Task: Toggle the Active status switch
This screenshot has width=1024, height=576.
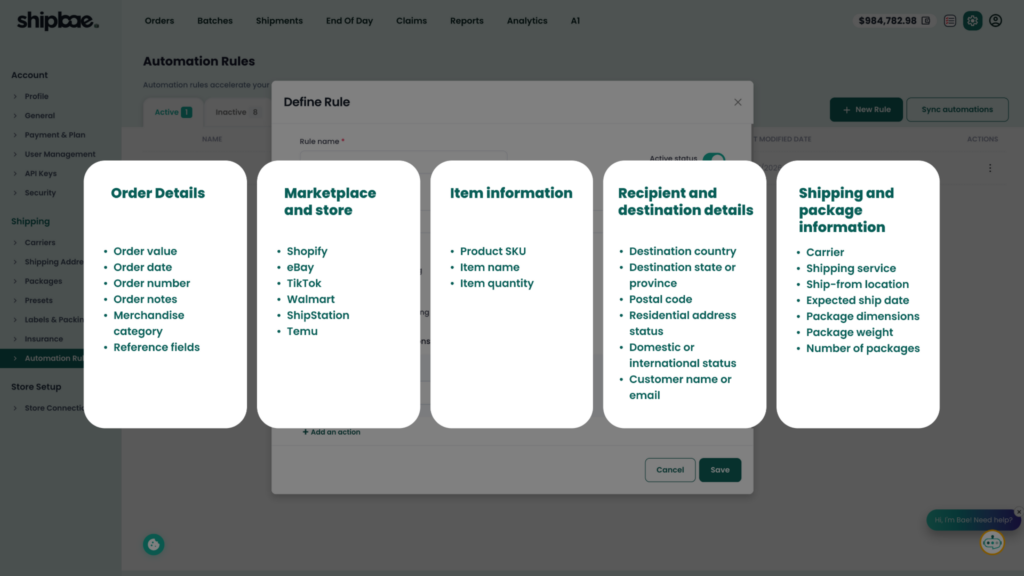Action: (x=714, y=157)
